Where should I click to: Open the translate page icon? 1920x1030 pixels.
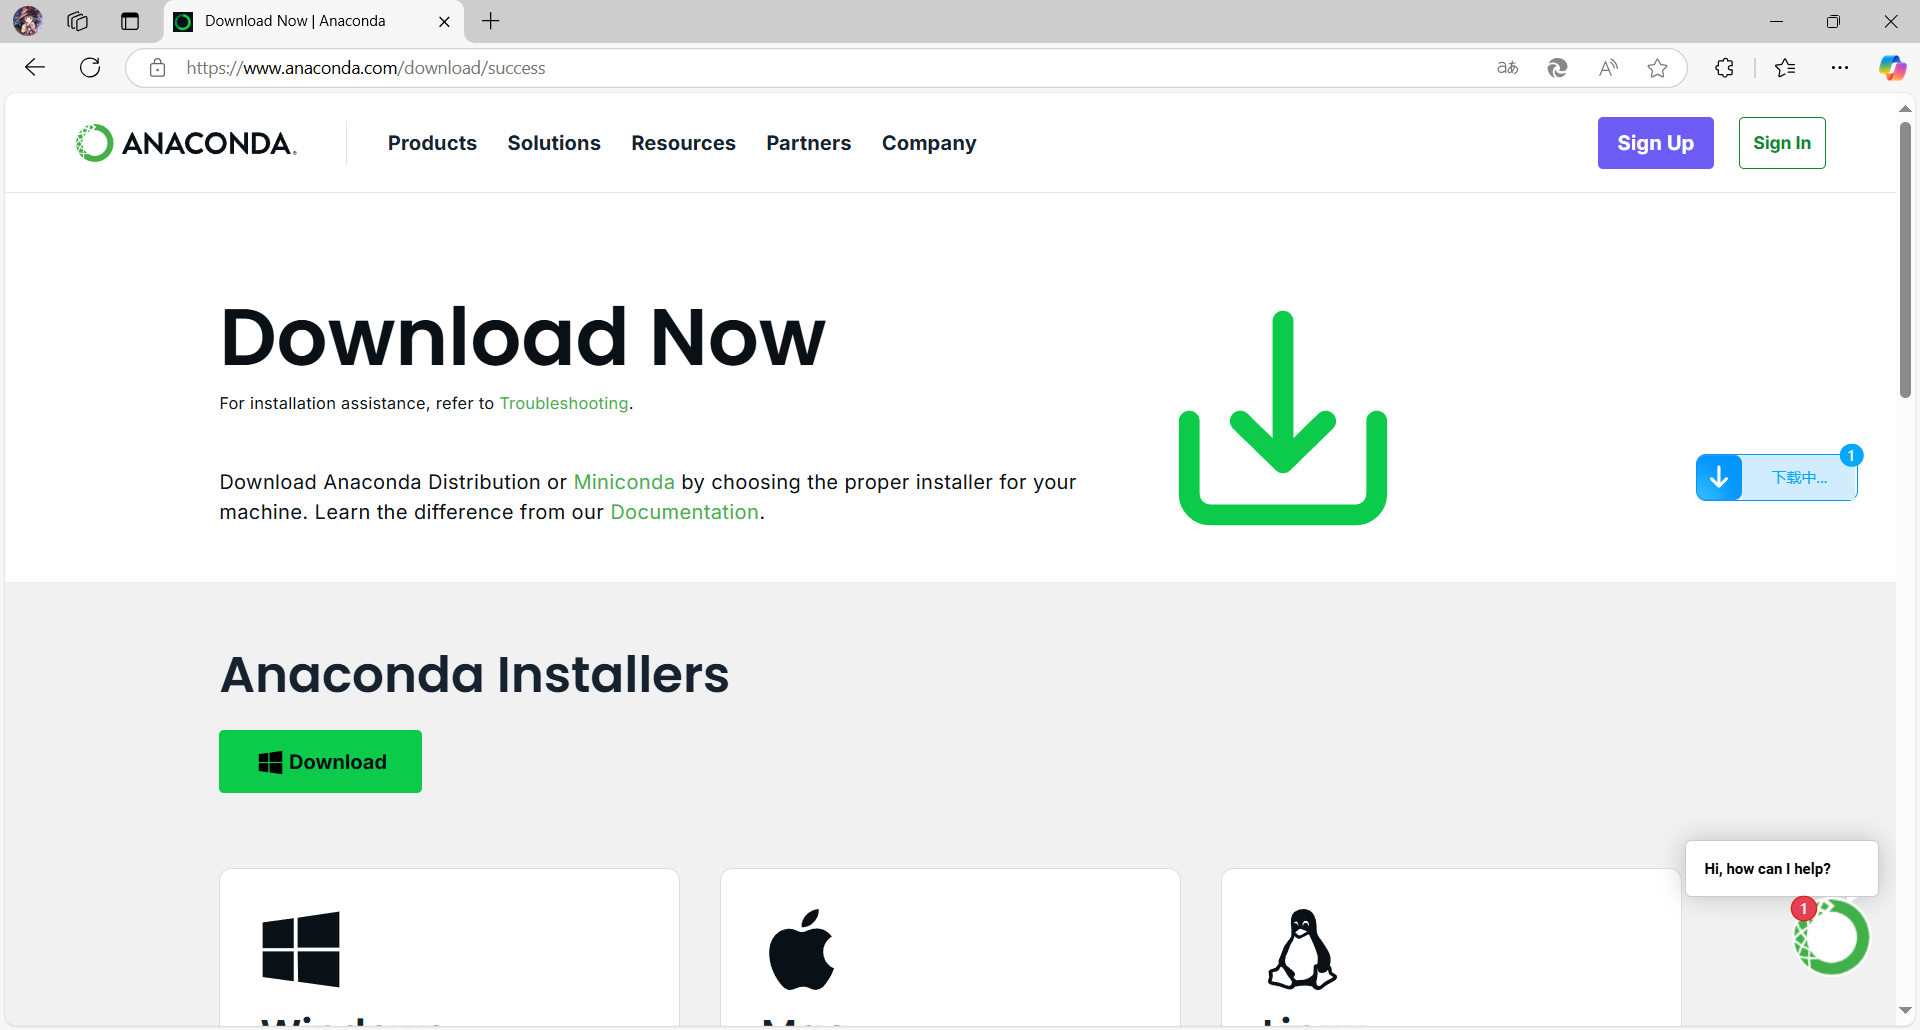click(1507, 68)
